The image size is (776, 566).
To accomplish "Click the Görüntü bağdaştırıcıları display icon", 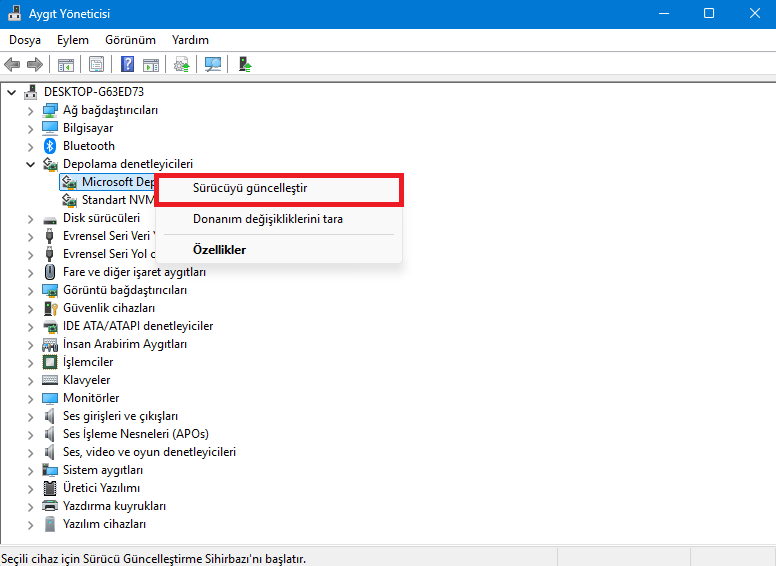I will click(49, 290).
